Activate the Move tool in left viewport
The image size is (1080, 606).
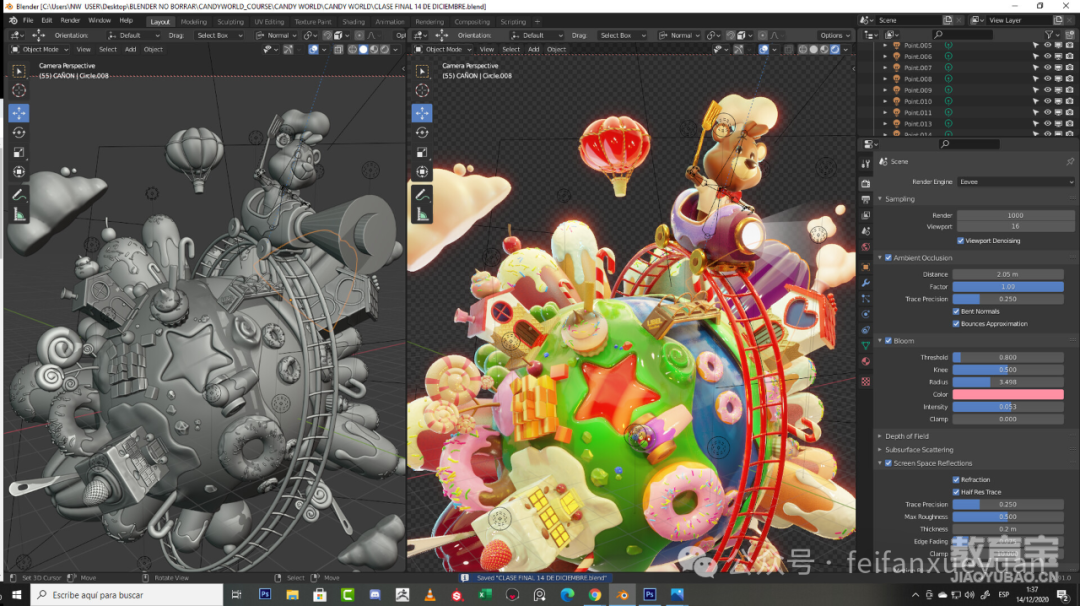click(x=19, y=112)
